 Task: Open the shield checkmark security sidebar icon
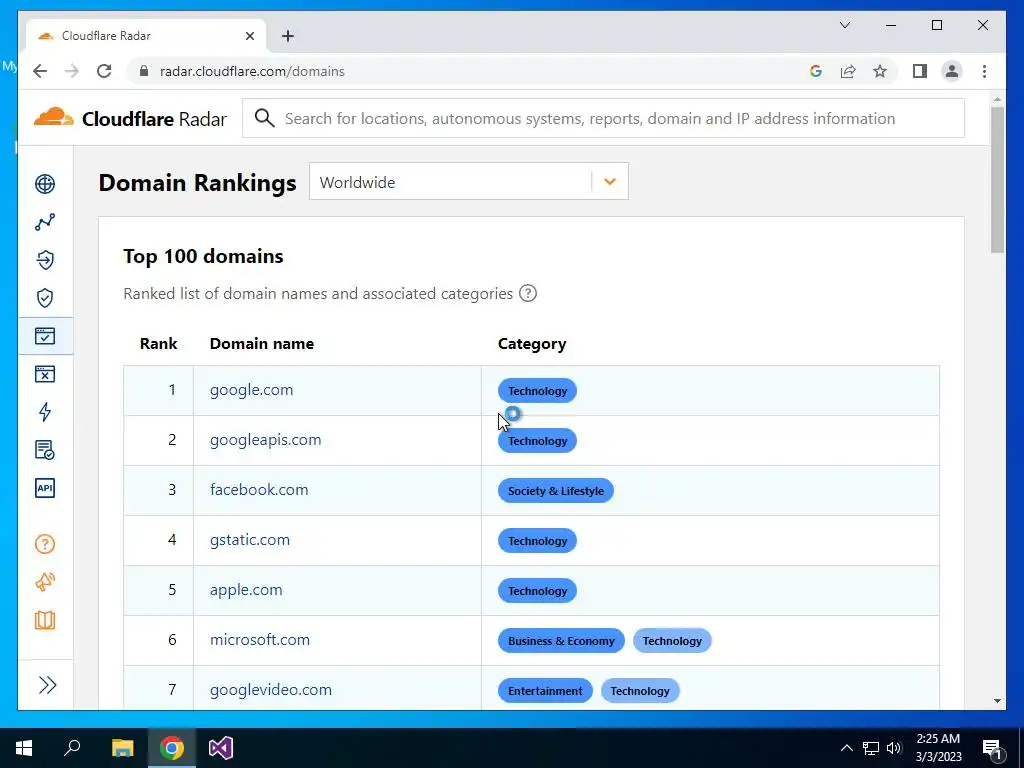(x=45, y=298)
